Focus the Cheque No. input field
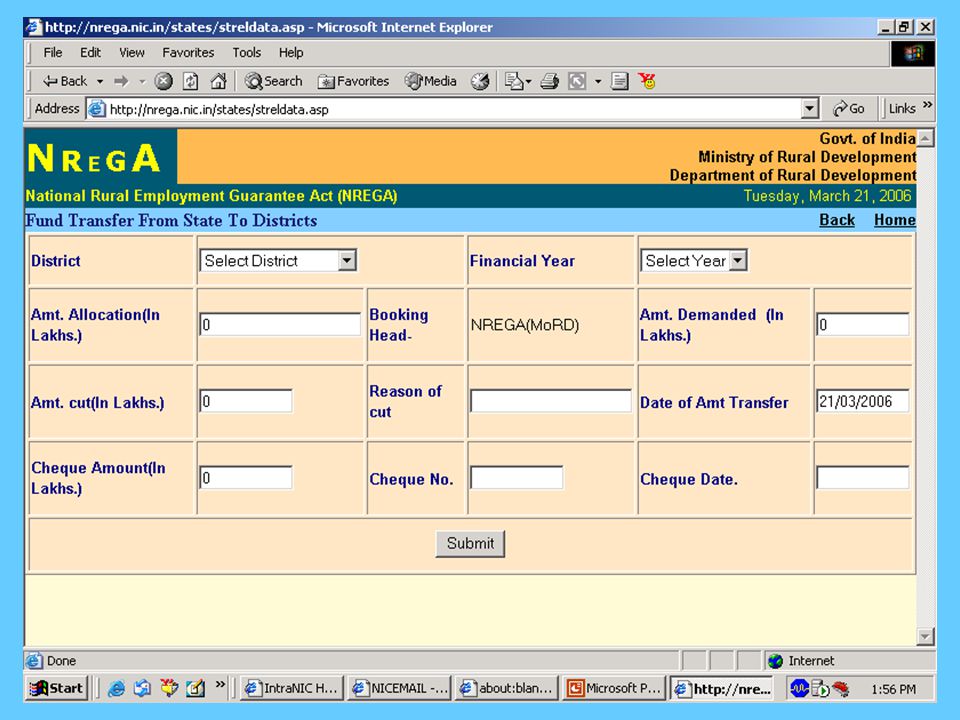The width and height of the screenshot is (960, 720). tap(516, 478)
